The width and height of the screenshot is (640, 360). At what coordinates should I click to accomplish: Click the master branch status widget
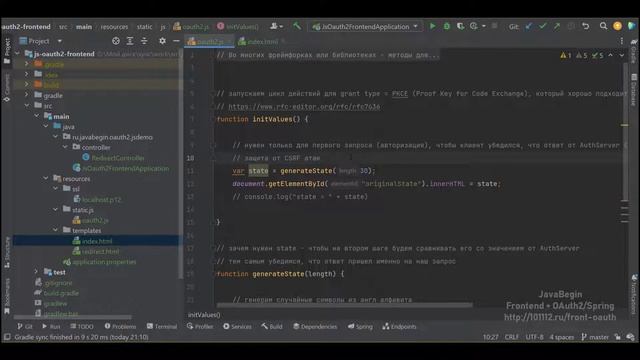point(595,337)
